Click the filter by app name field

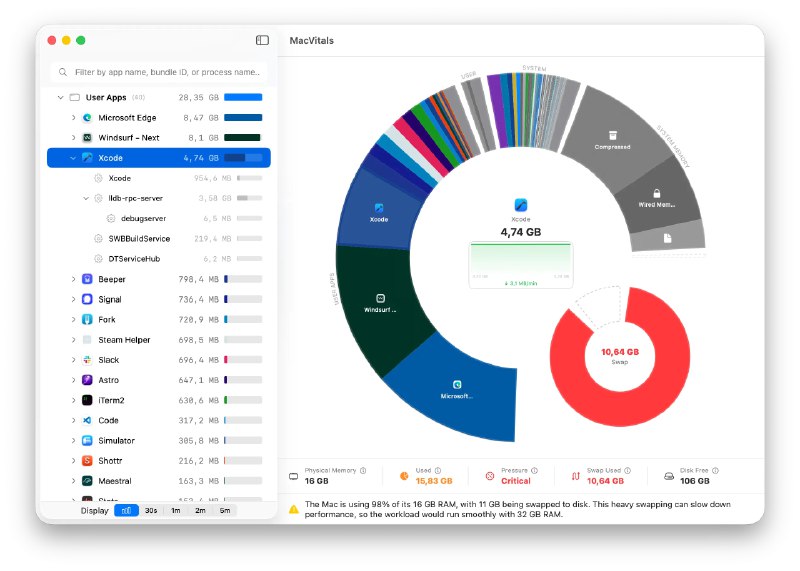point(159,72)
